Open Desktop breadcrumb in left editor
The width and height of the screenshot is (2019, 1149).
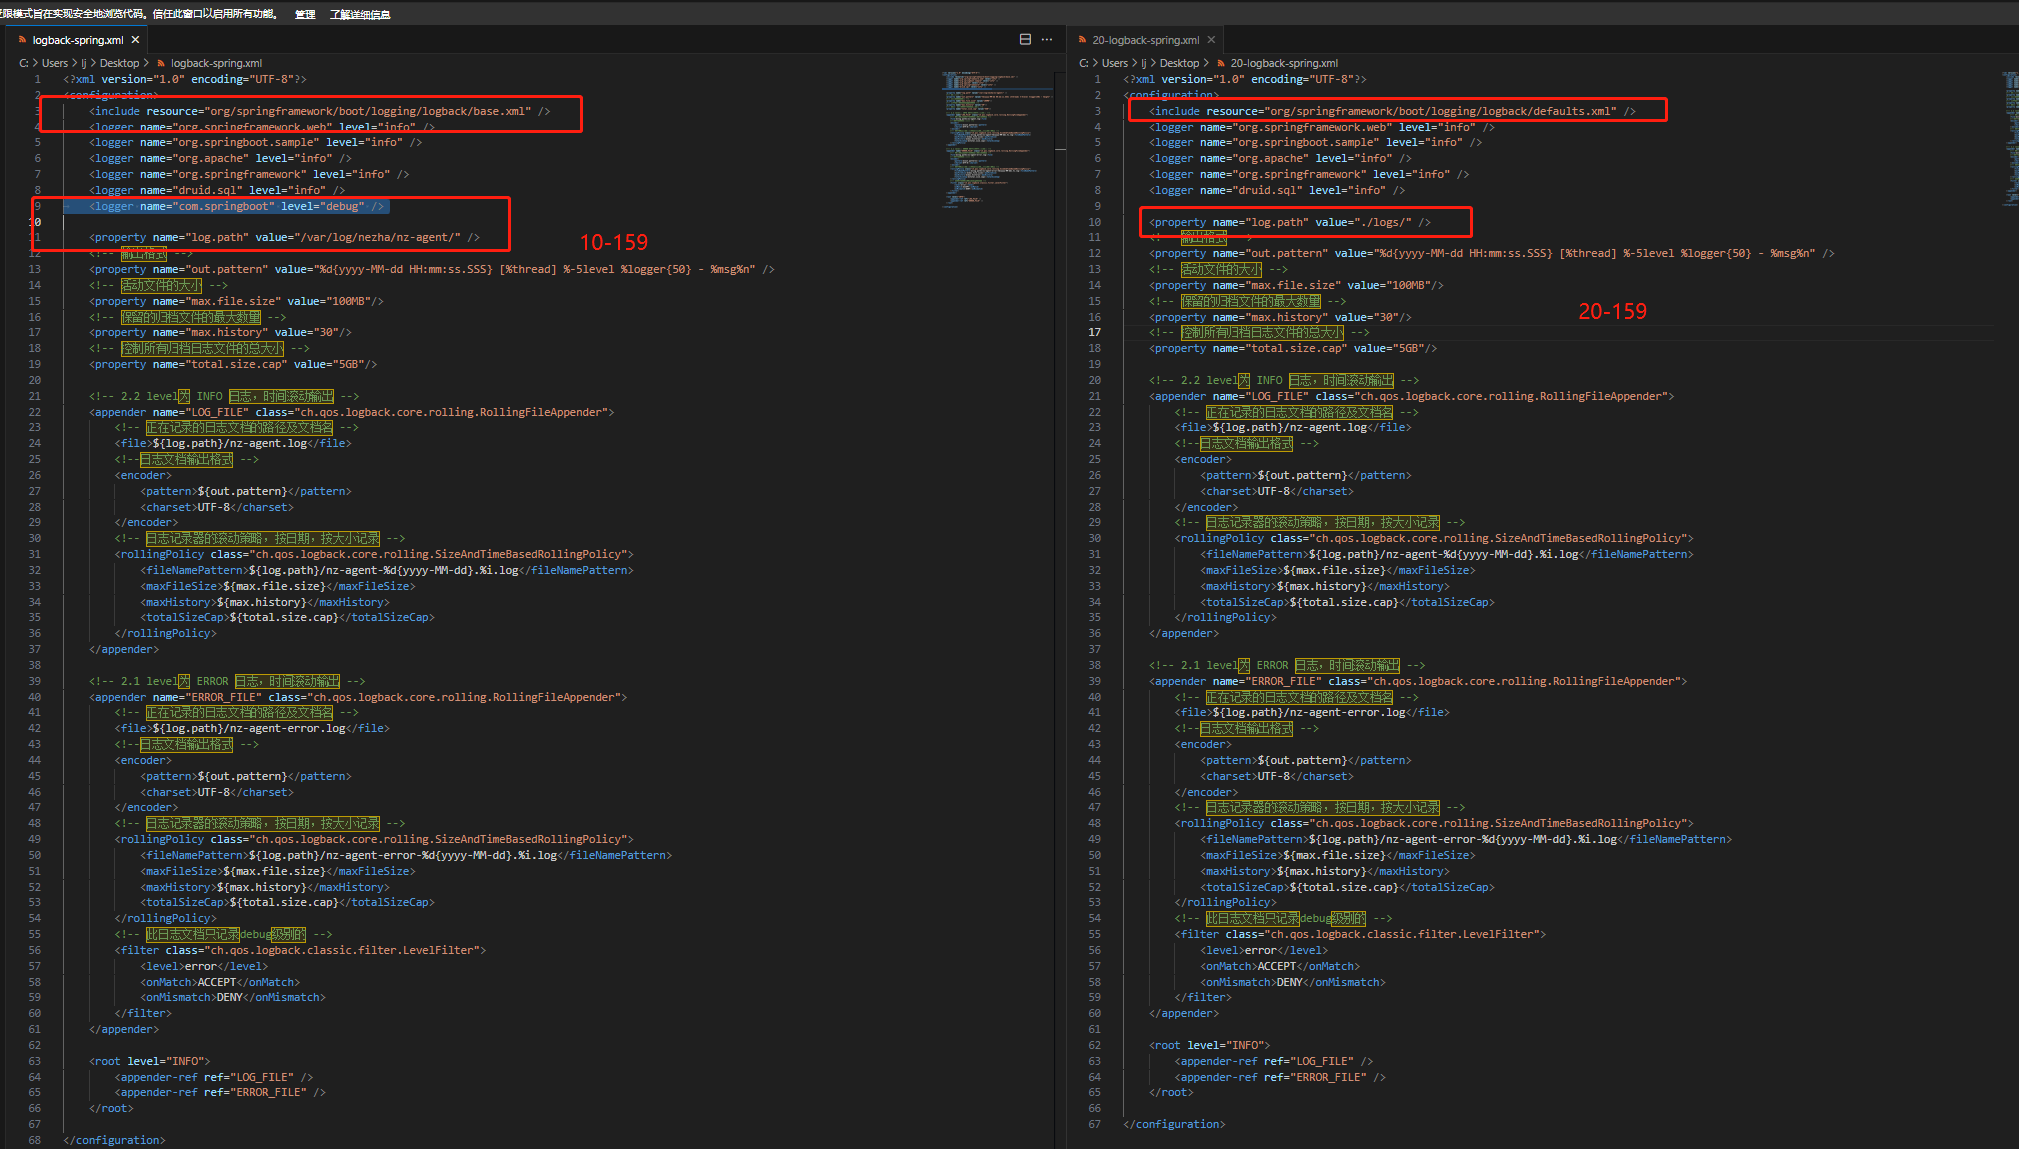119,63
